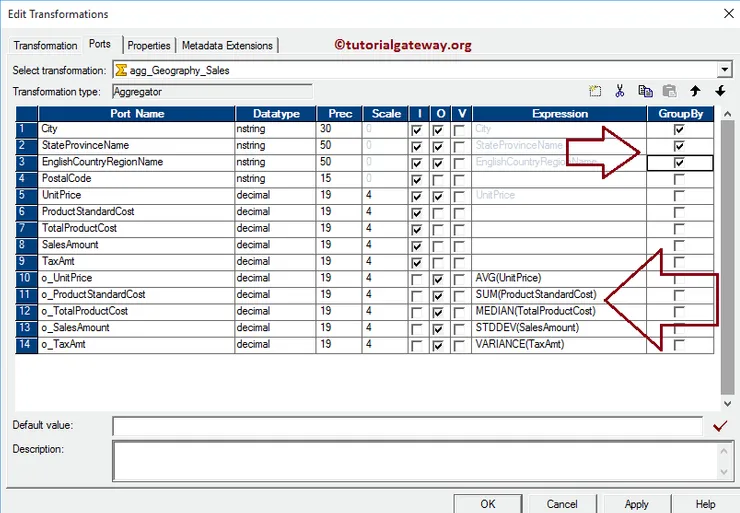Screen dimensions: 740x513
Task: Select the SUM(ProductStandardCost) expression cell
Action: pyautogui.click(x=558, y=295)
